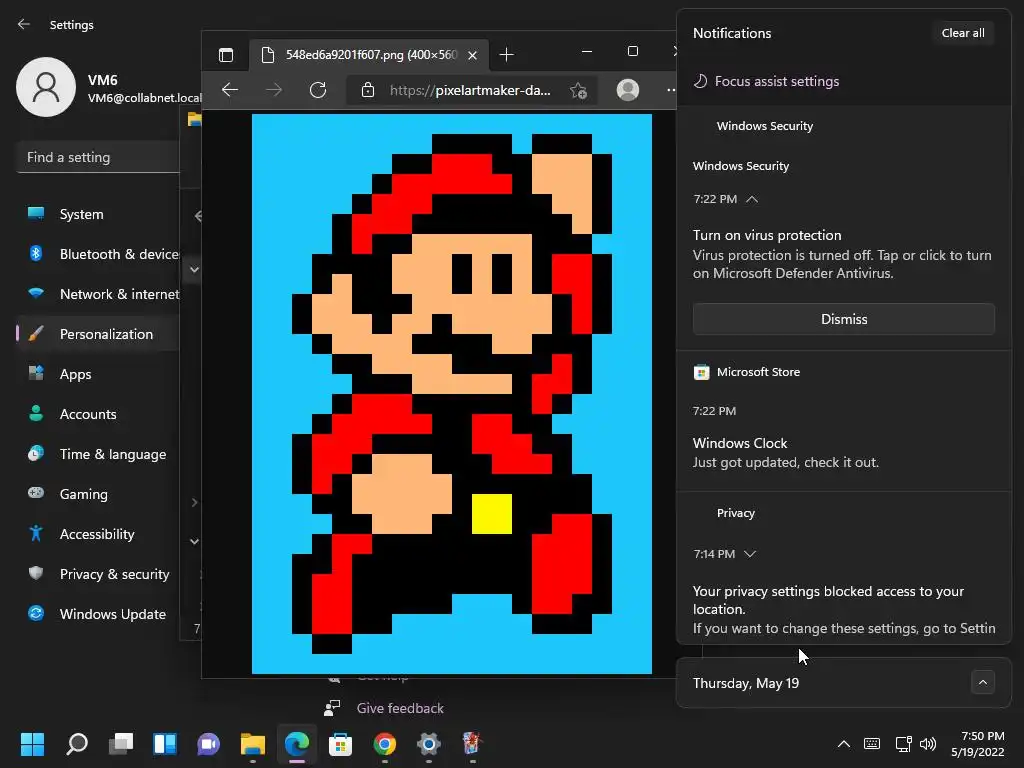Open network status tray icon
The height and width of the screenshot is (768, 1024).
pos(903,743)
